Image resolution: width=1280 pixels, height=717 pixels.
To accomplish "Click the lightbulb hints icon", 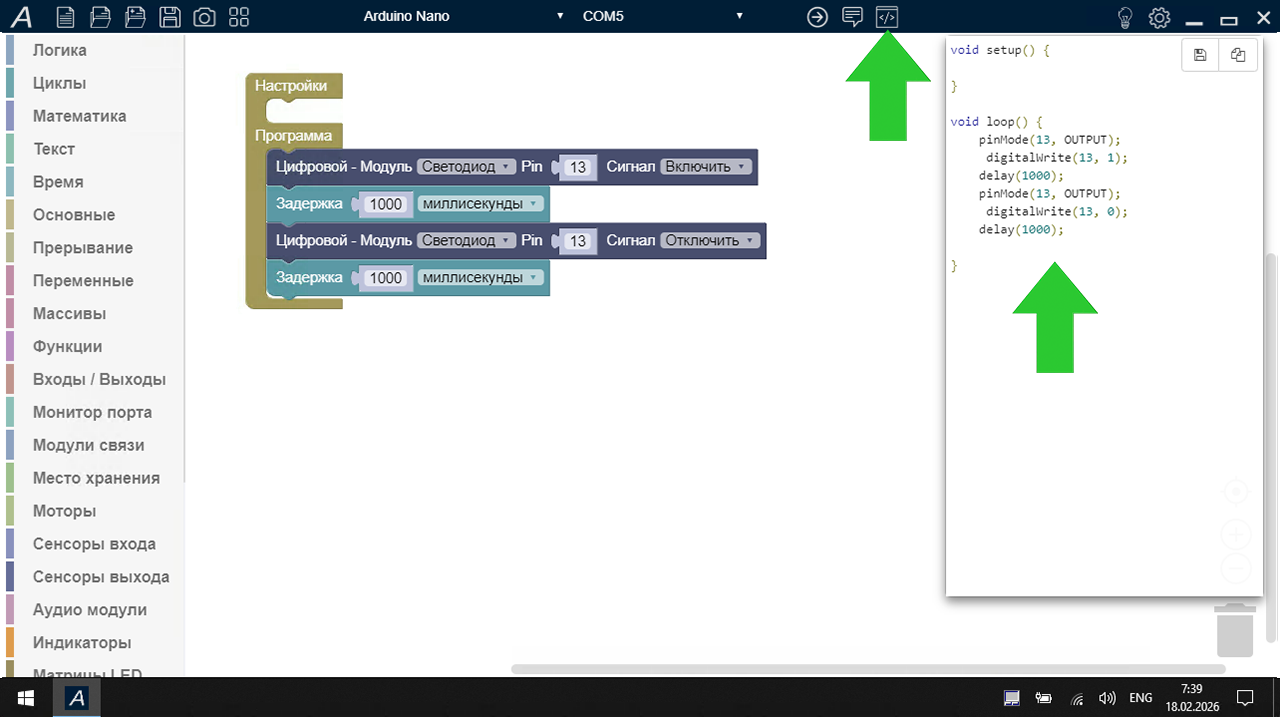I will point(1125,17).
